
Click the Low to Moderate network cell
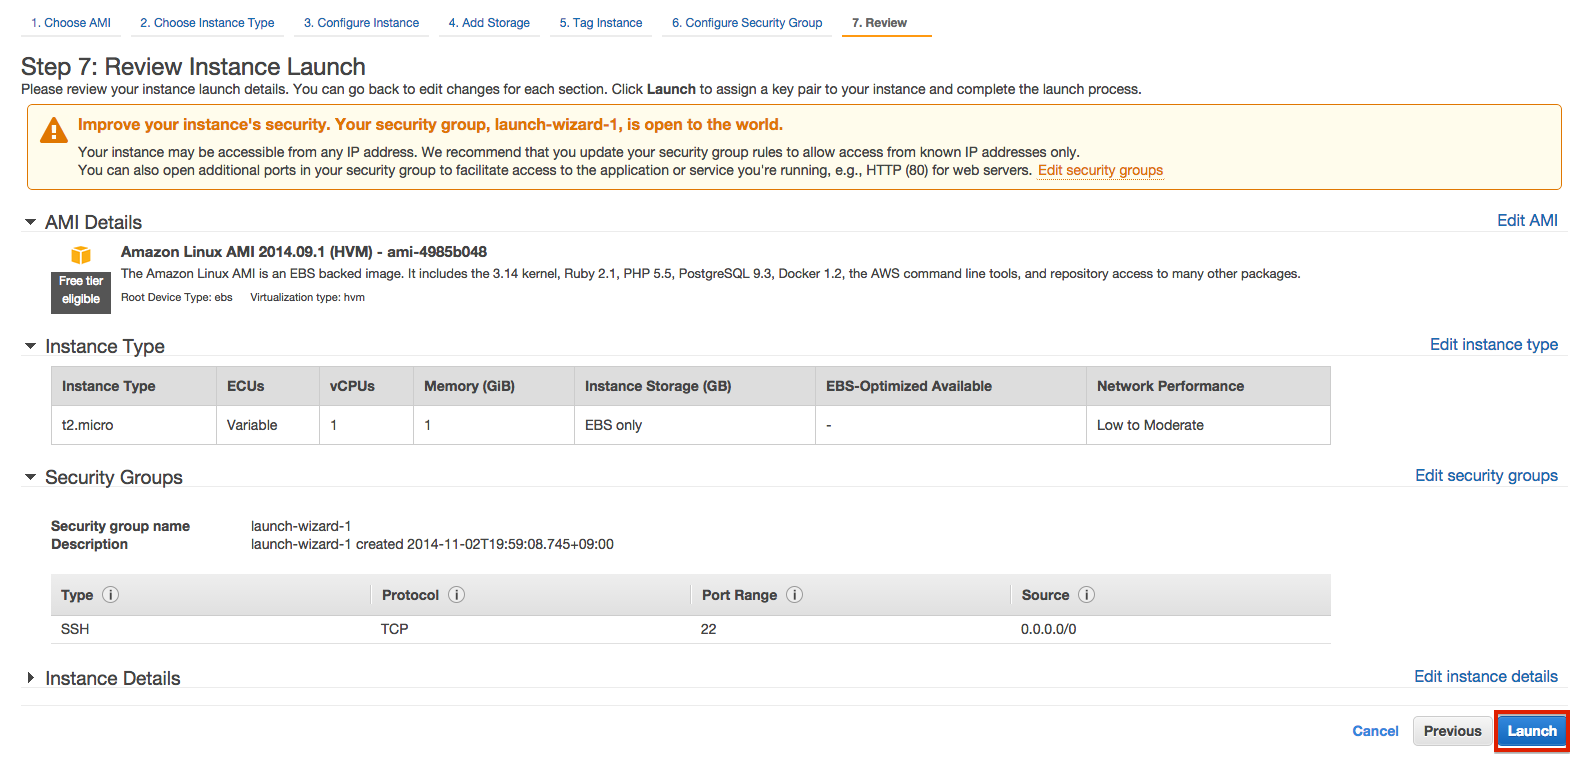[x=1208, y=425]
